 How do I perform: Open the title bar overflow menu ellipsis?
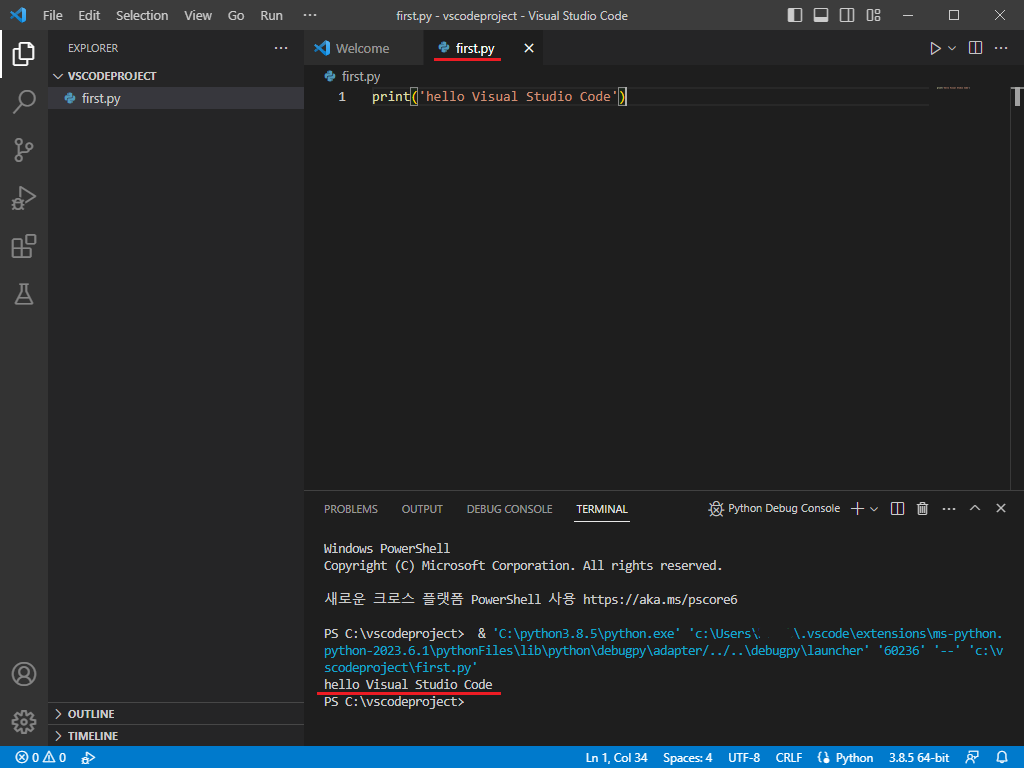(310, 15)
